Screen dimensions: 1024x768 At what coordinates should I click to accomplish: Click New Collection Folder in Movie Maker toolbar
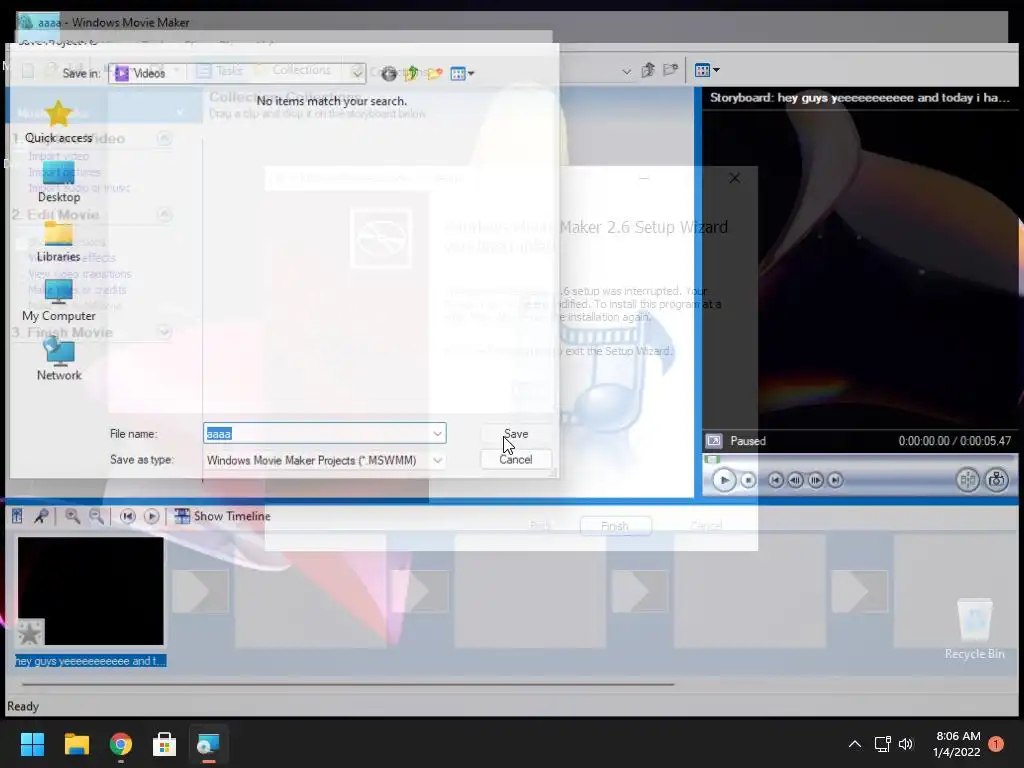pyautogui.click(x=671, y=70)
